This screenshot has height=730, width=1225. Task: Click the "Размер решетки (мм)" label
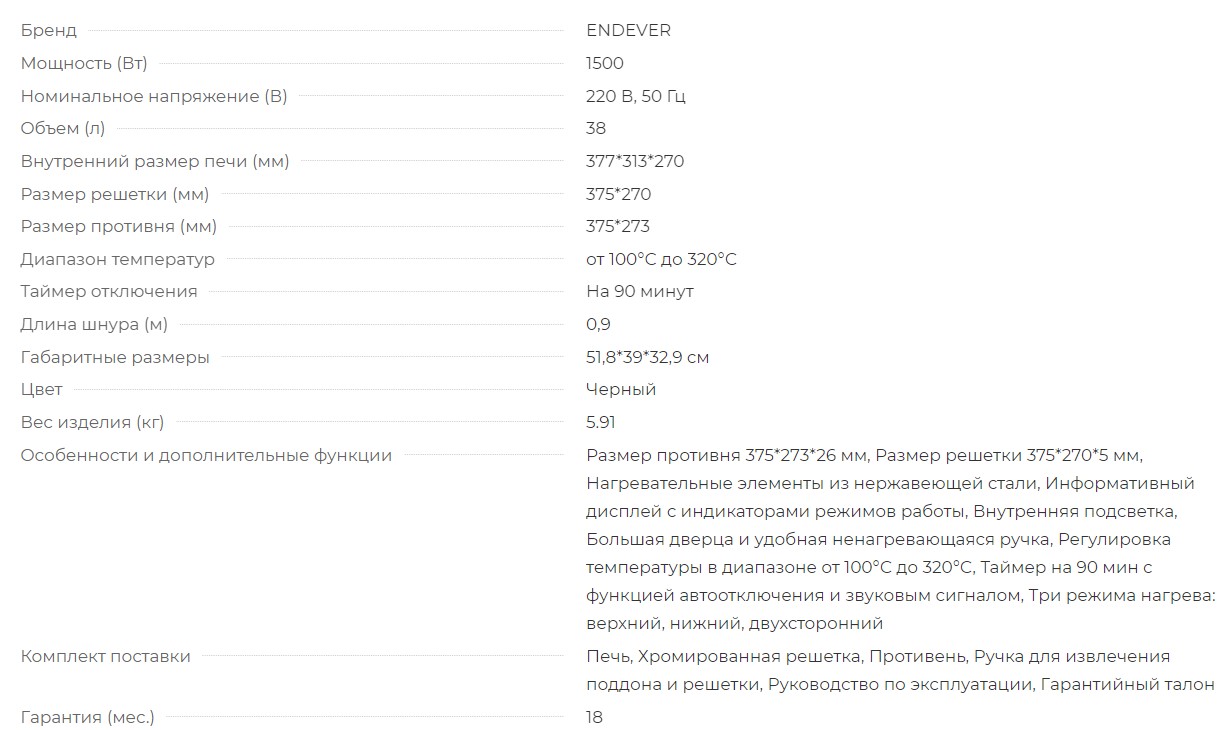pos(115,194)
